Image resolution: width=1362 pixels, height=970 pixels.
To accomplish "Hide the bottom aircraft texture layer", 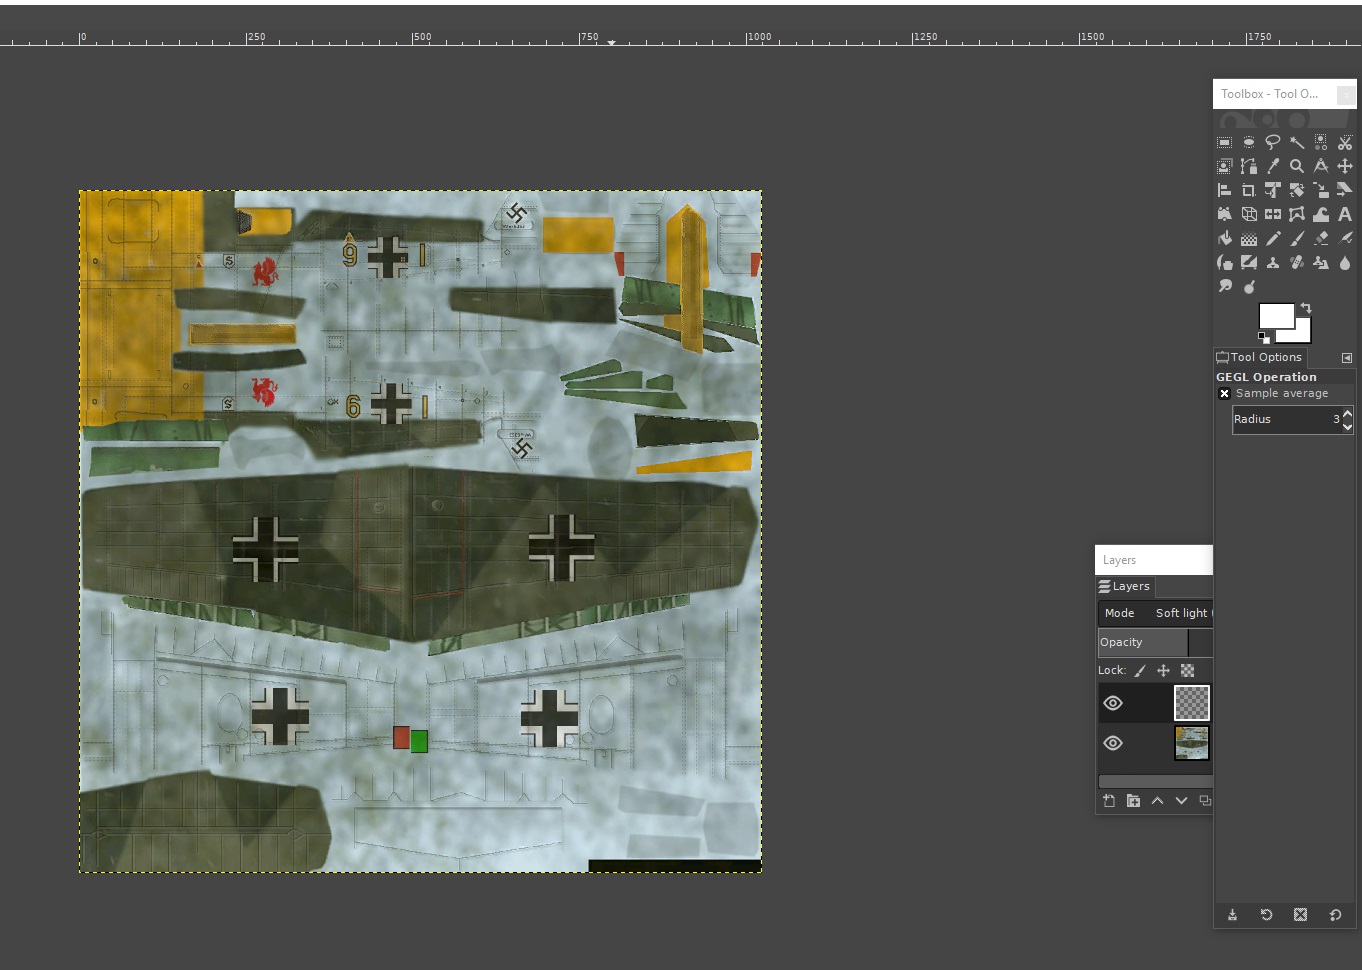I will [x=1113, y=743].
